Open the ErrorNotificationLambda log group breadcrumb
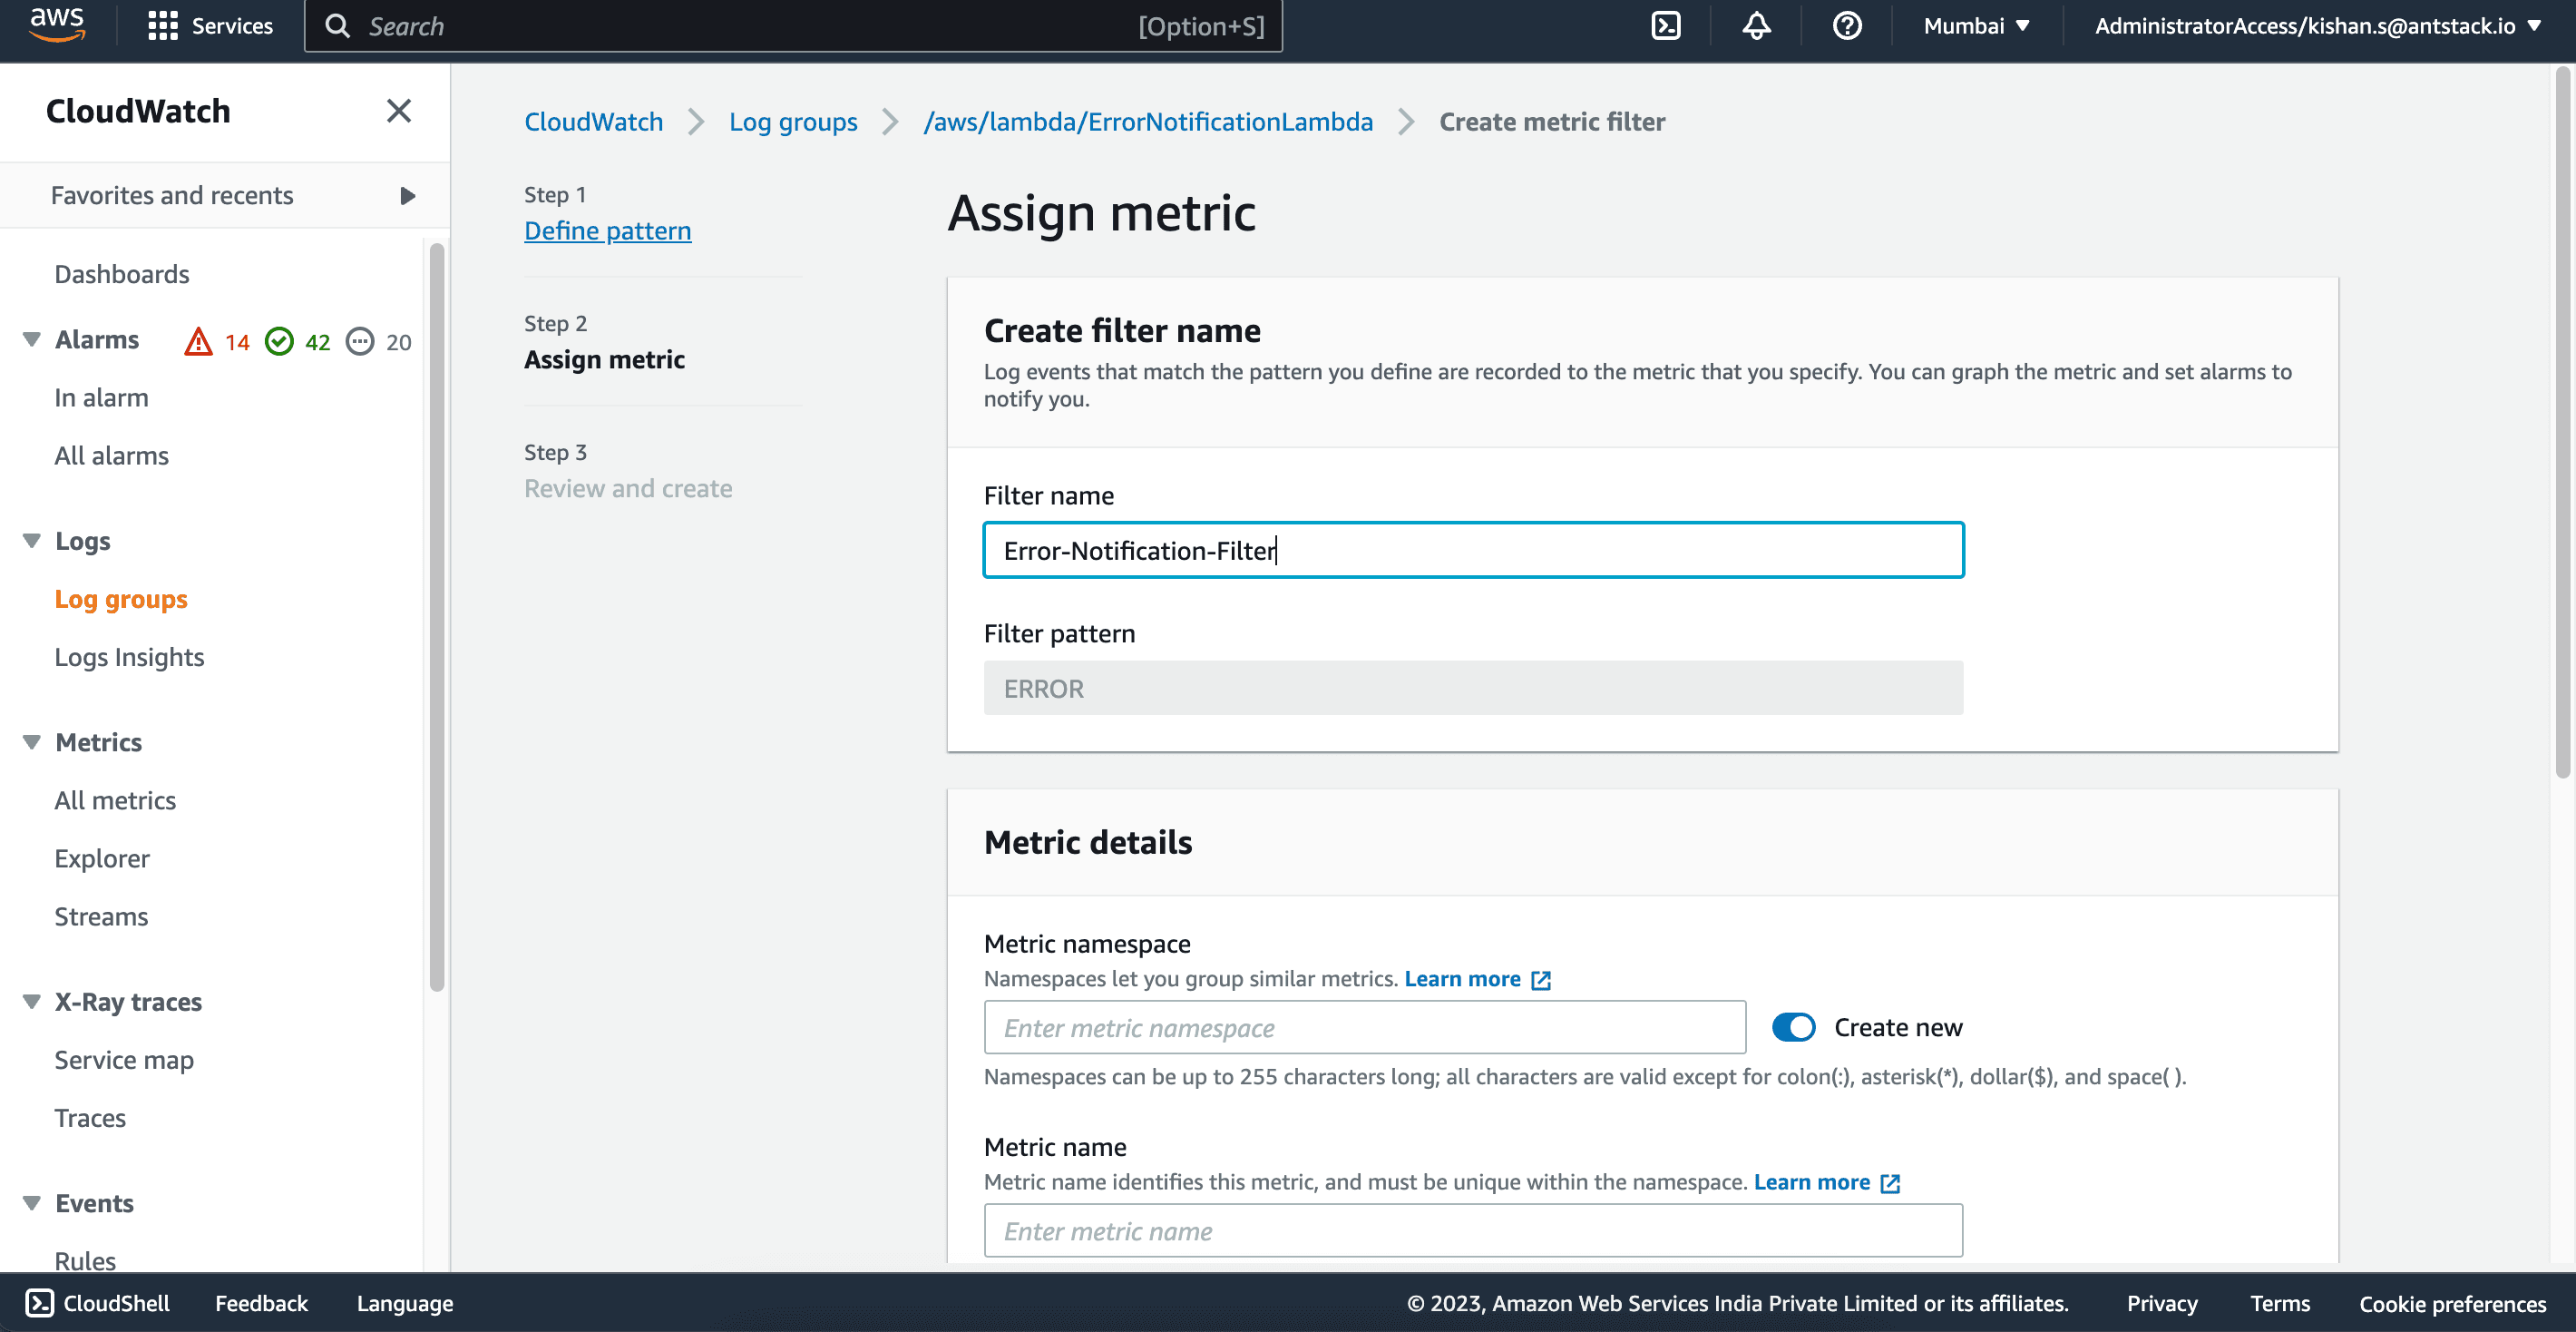 pyautogui.click(x=1148, y=122)
